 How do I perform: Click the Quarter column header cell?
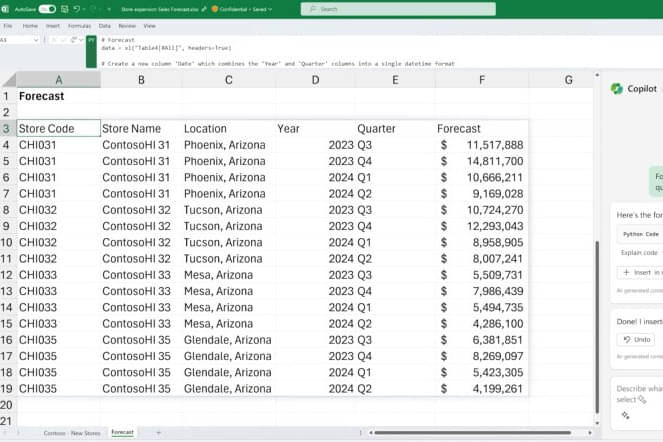pyautogui.click(x=395, y=129)
